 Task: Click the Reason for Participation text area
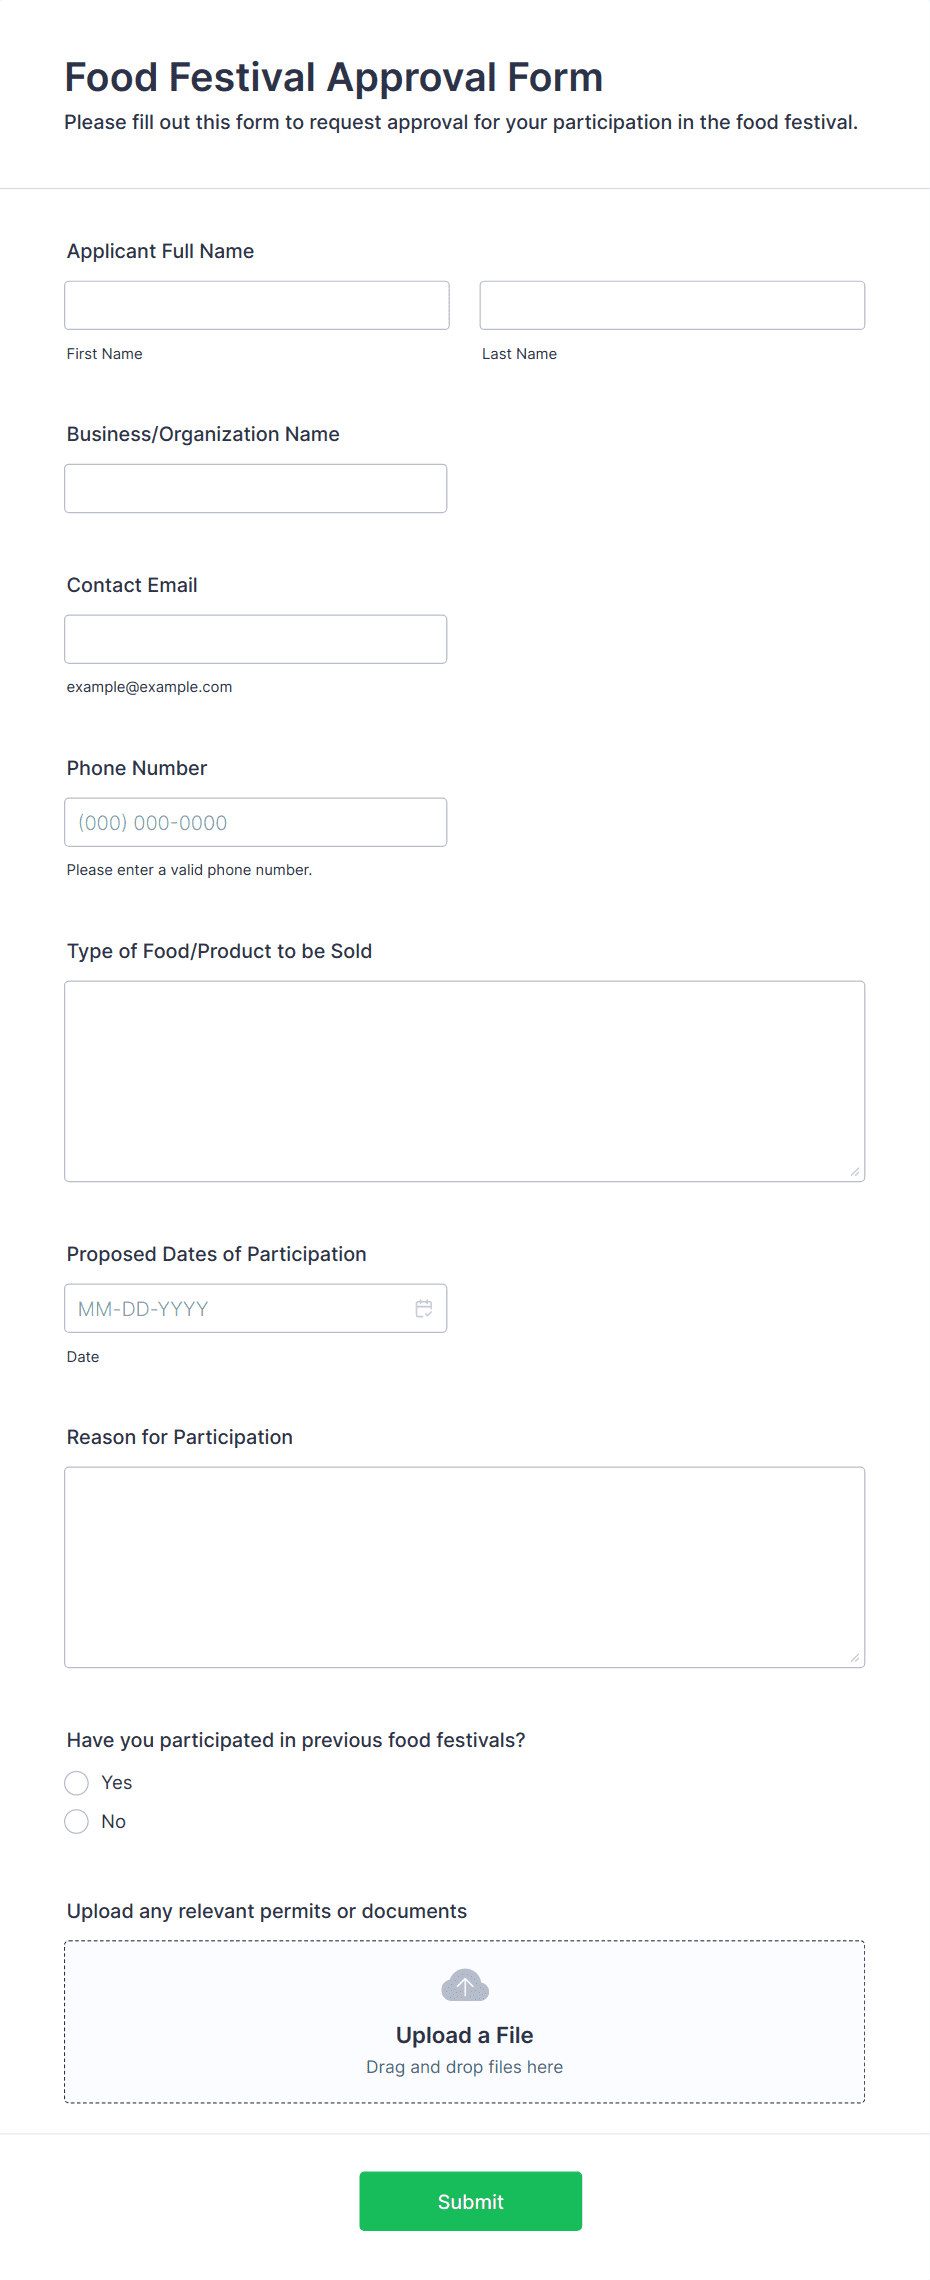(465, 1567)
